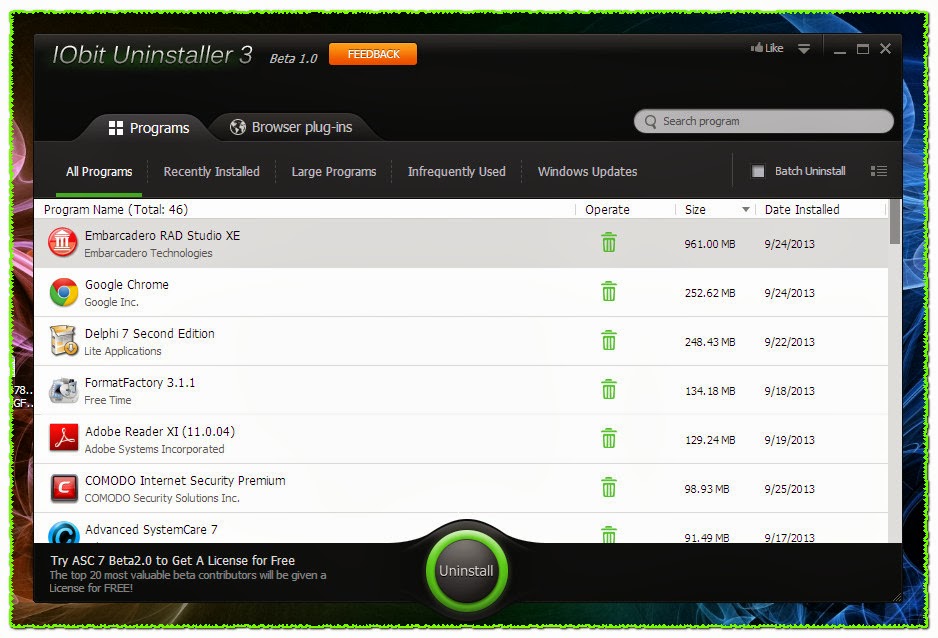
Task: Click the Operate column header
Action: (607, 210)
